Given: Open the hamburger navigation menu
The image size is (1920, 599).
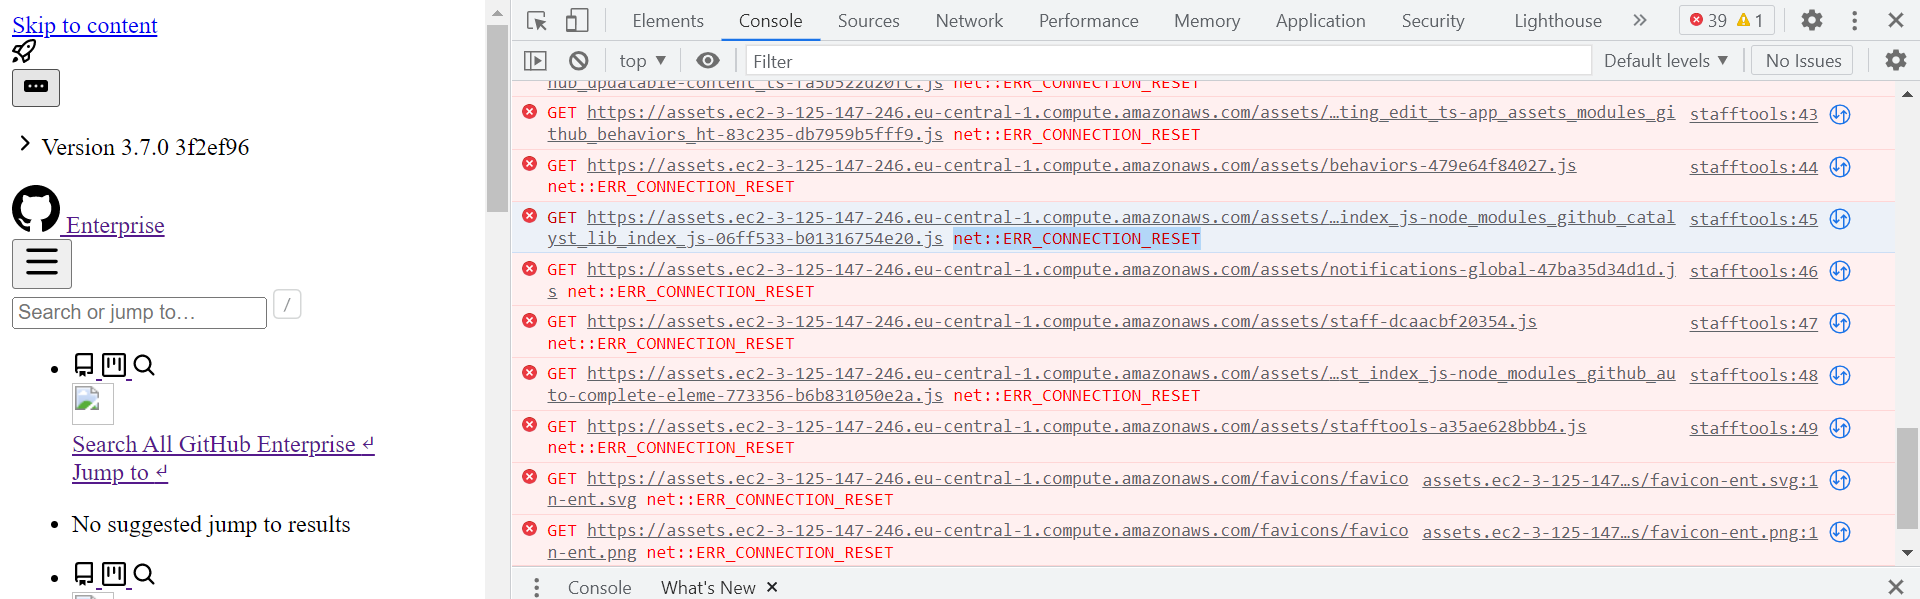Looking at the screenshot, I should point(41,263).
